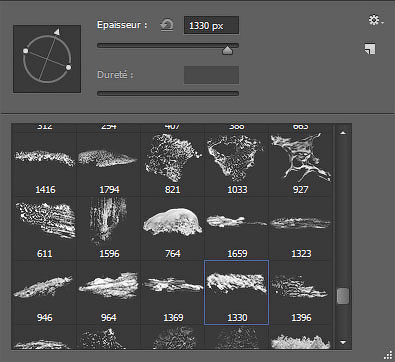This screenshot has width=395, height=362.
Task: Click the left roundness handle dot
Action: point(26,51)
